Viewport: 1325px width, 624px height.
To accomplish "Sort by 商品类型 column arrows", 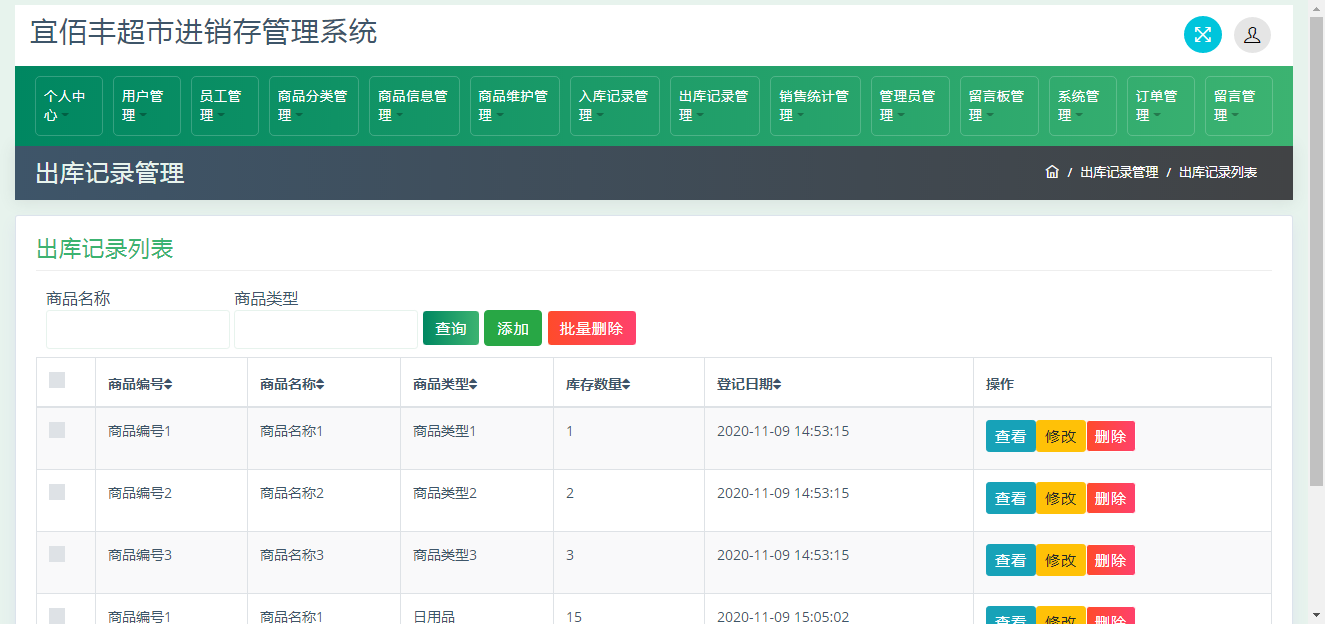I will (x=473, y=385).
